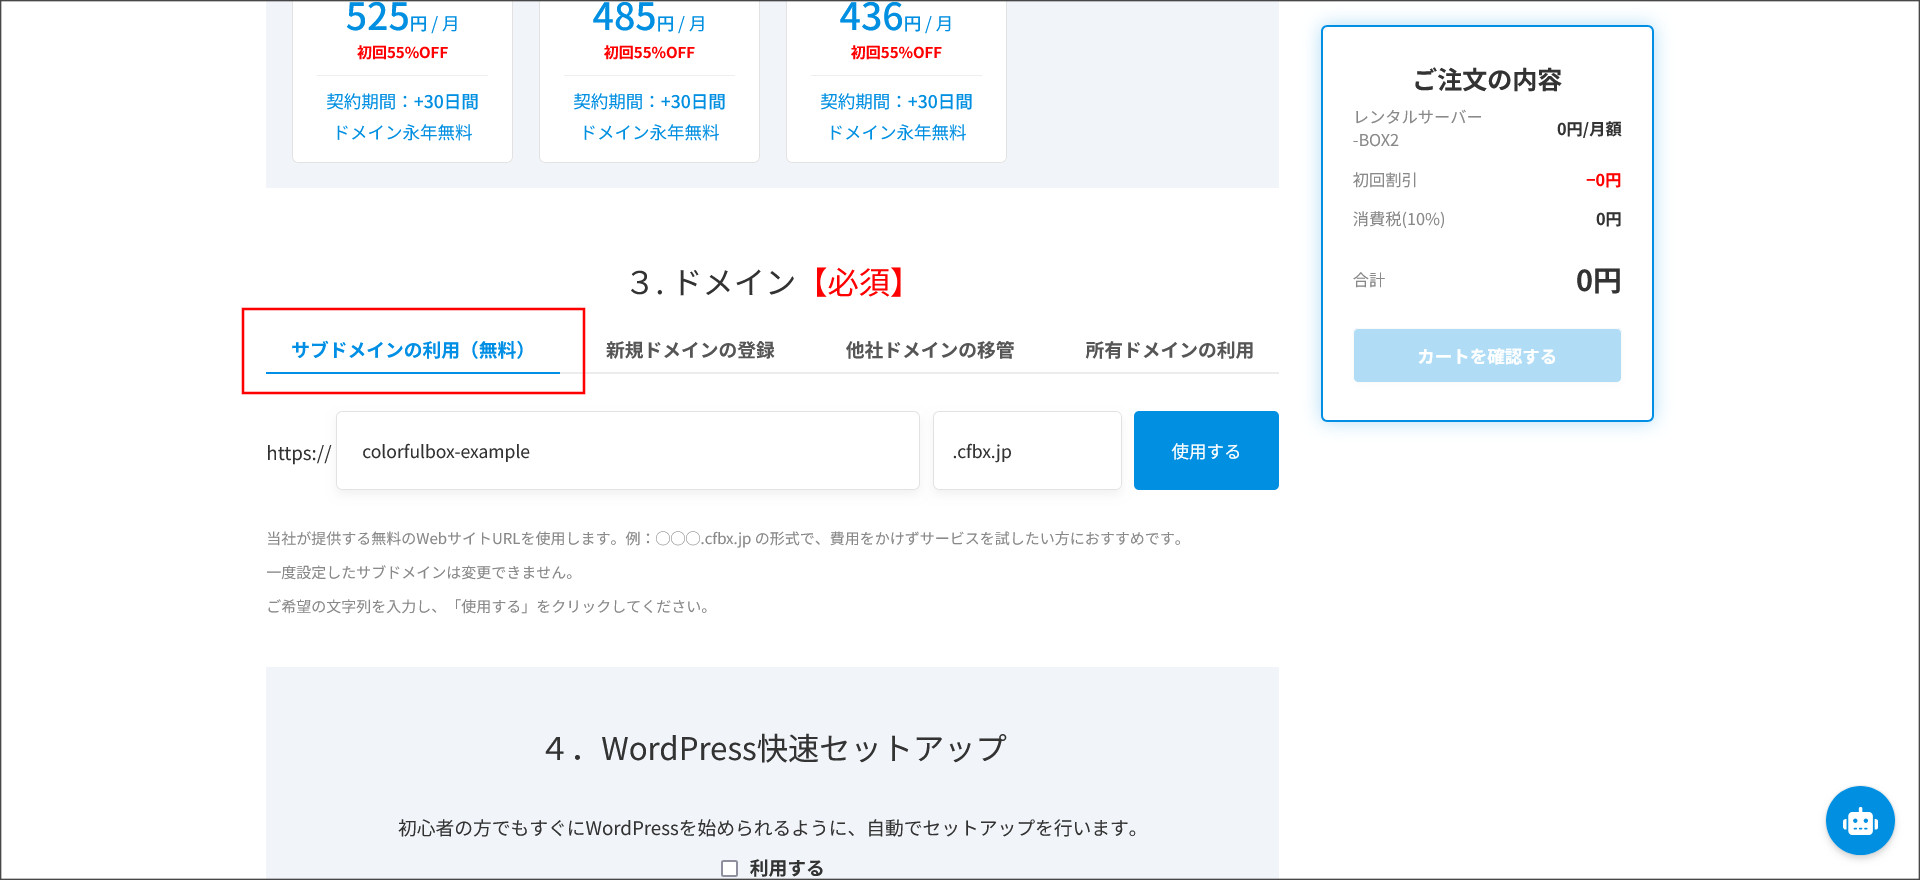1920x880 pixels.
Task: Click the colorfulbox-example subdomain input field
Action: pos(627,451)
